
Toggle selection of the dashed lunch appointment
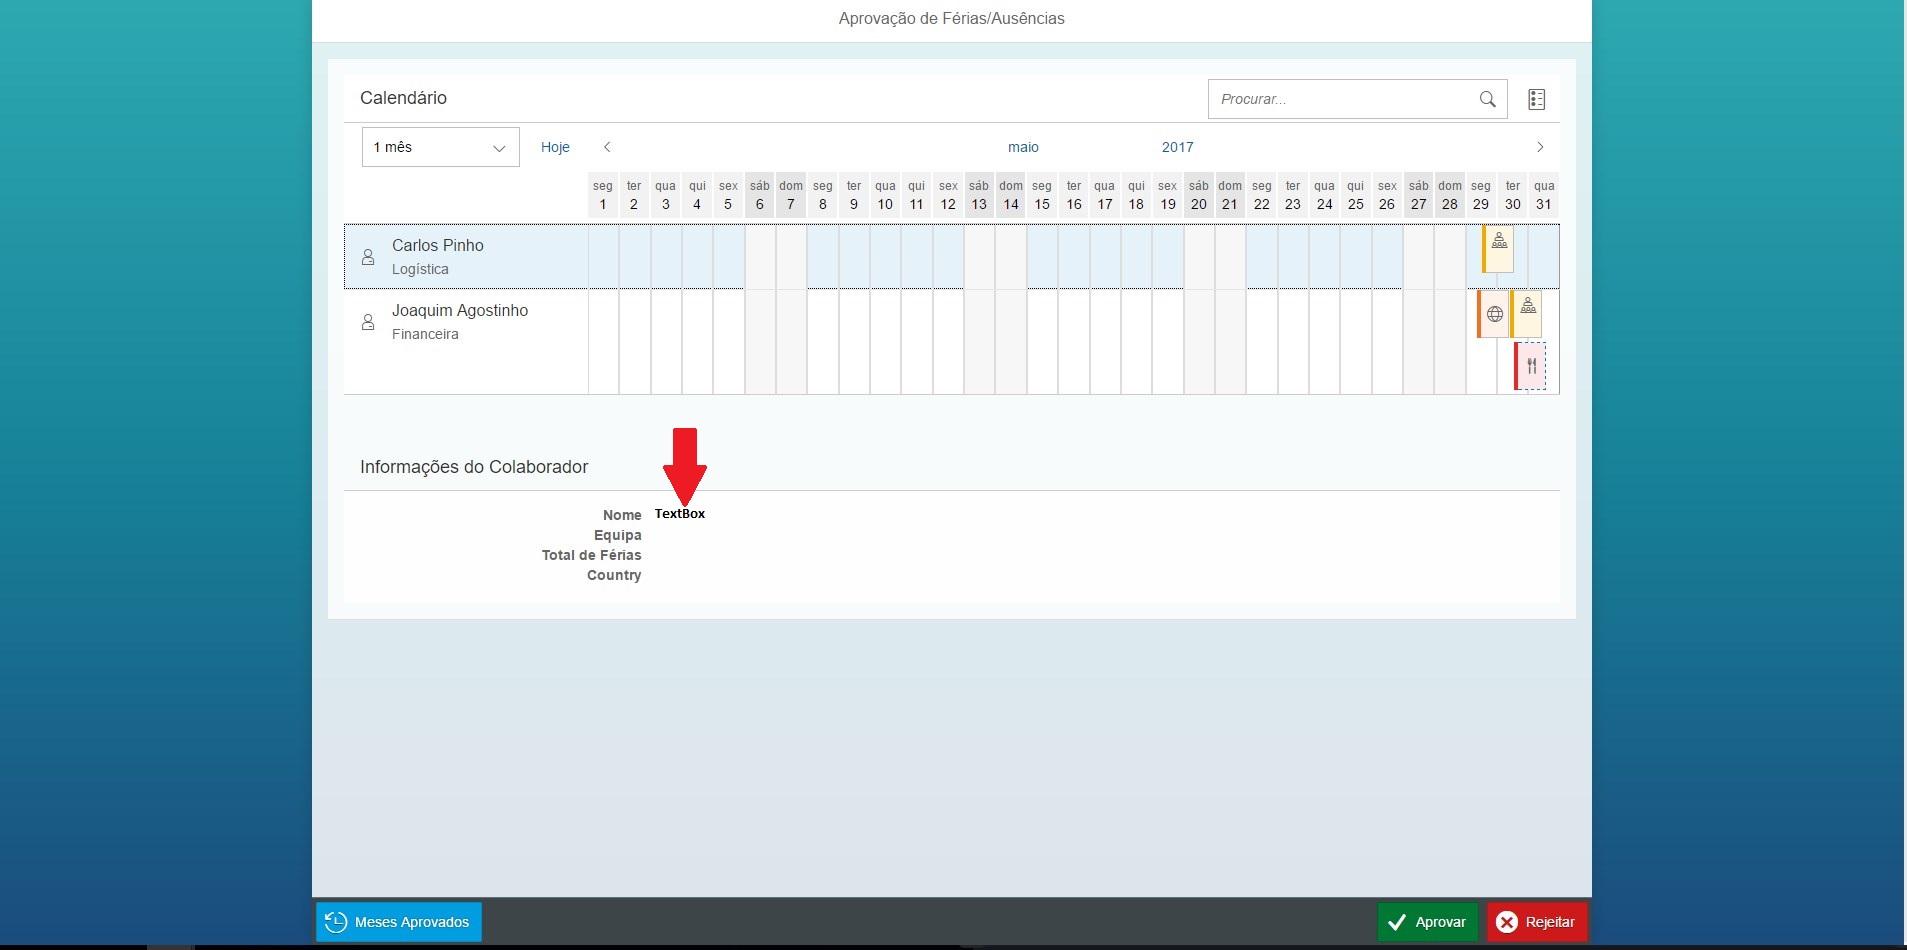point(1531,366)
